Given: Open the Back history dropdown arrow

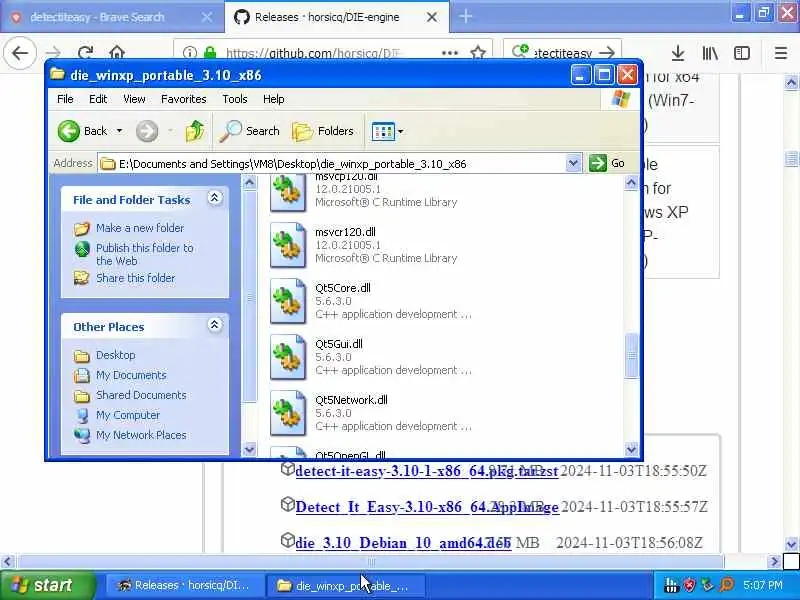Looking at the screenshot, I should click(119, 131).
